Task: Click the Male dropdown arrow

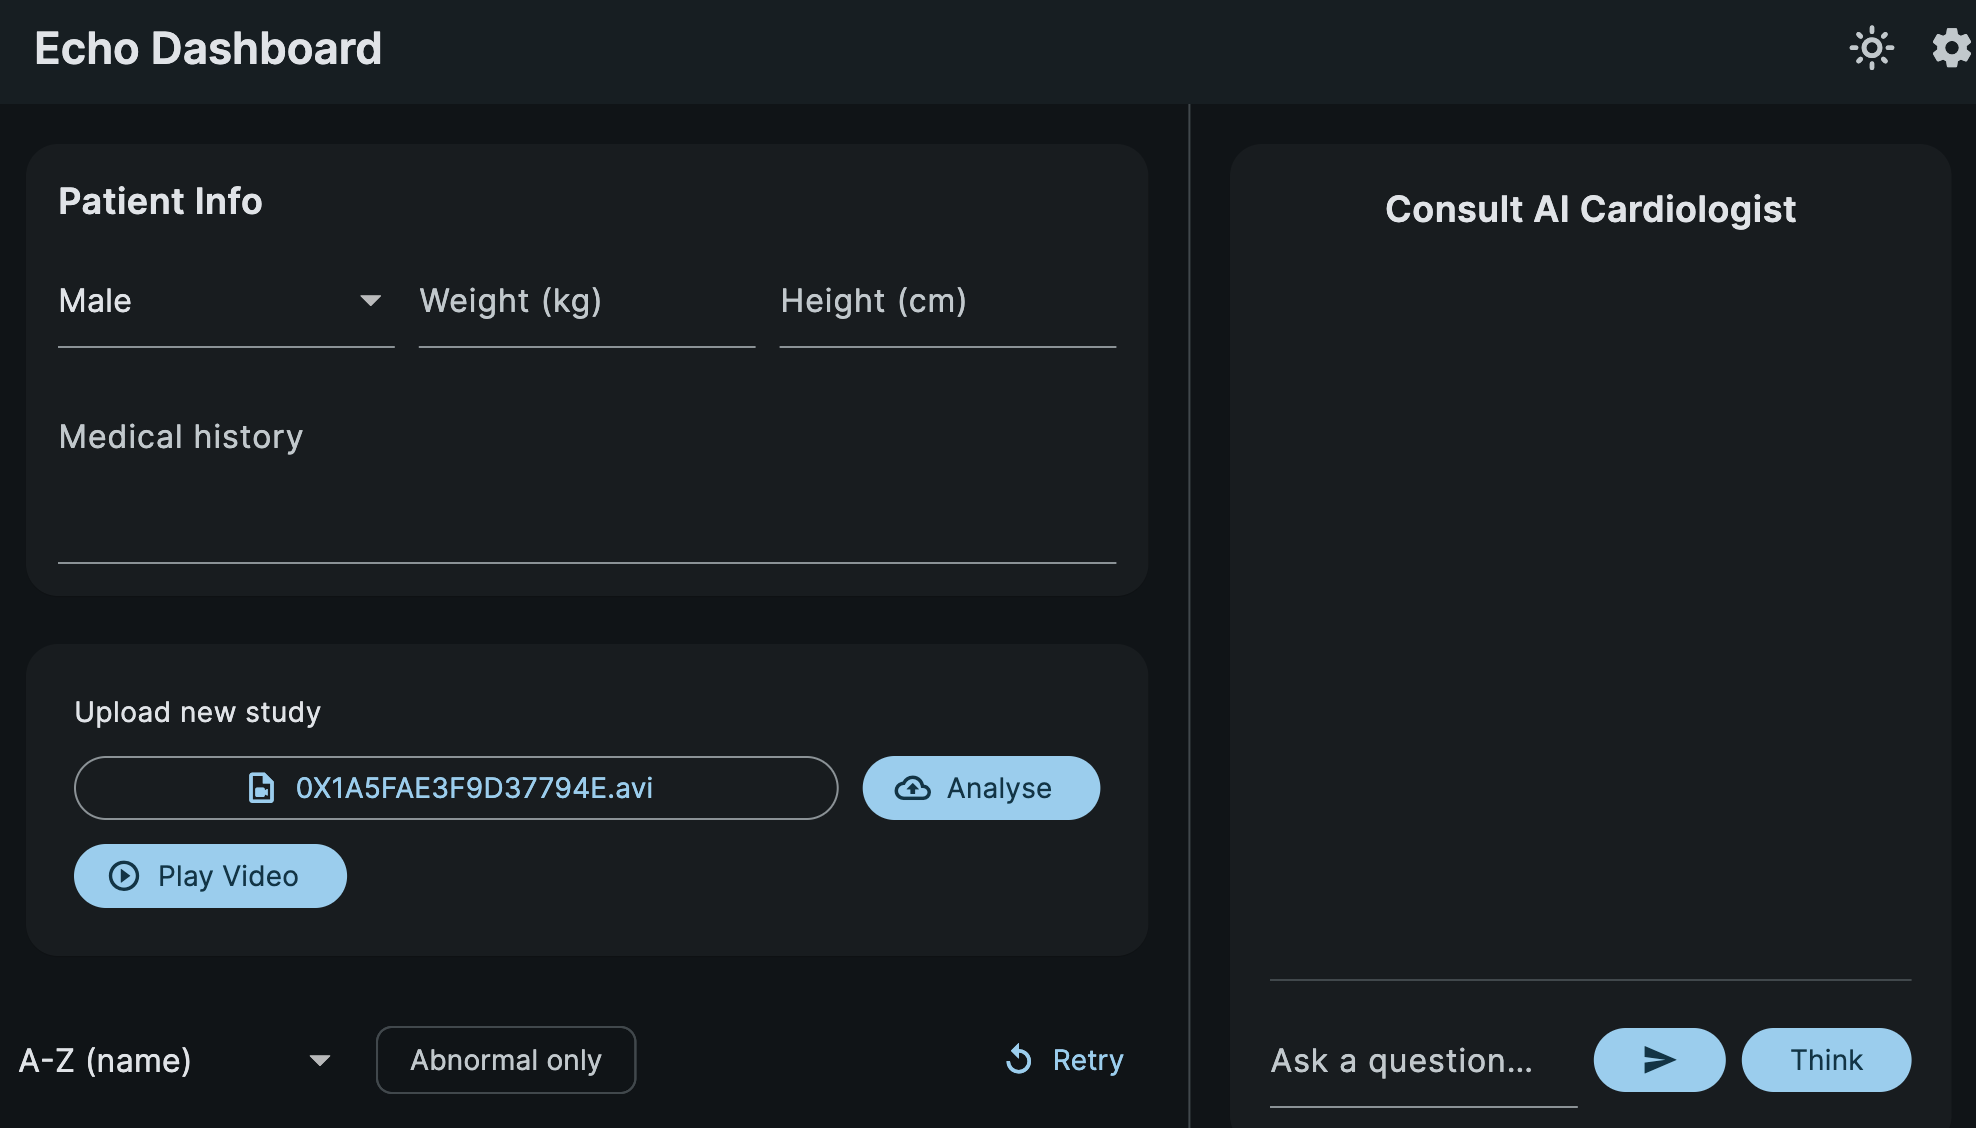Action: (x=370, y=301)
